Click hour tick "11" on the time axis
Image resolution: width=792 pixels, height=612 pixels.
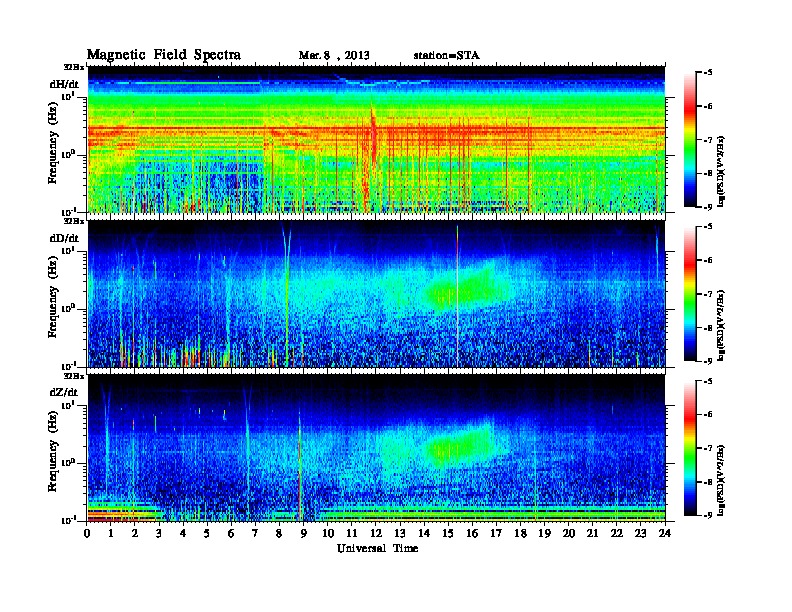tap(352, 533)
